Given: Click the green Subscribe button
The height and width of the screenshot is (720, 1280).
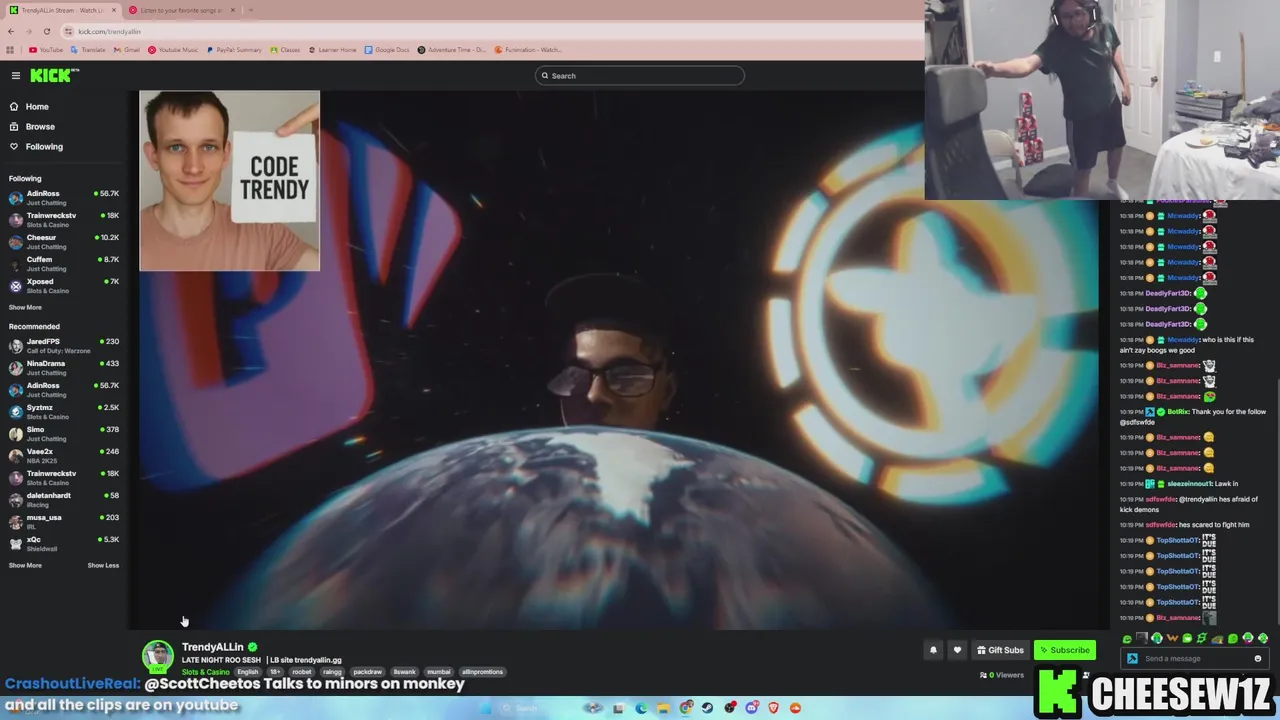Looking at the screenshot, I should (1064, 650).
